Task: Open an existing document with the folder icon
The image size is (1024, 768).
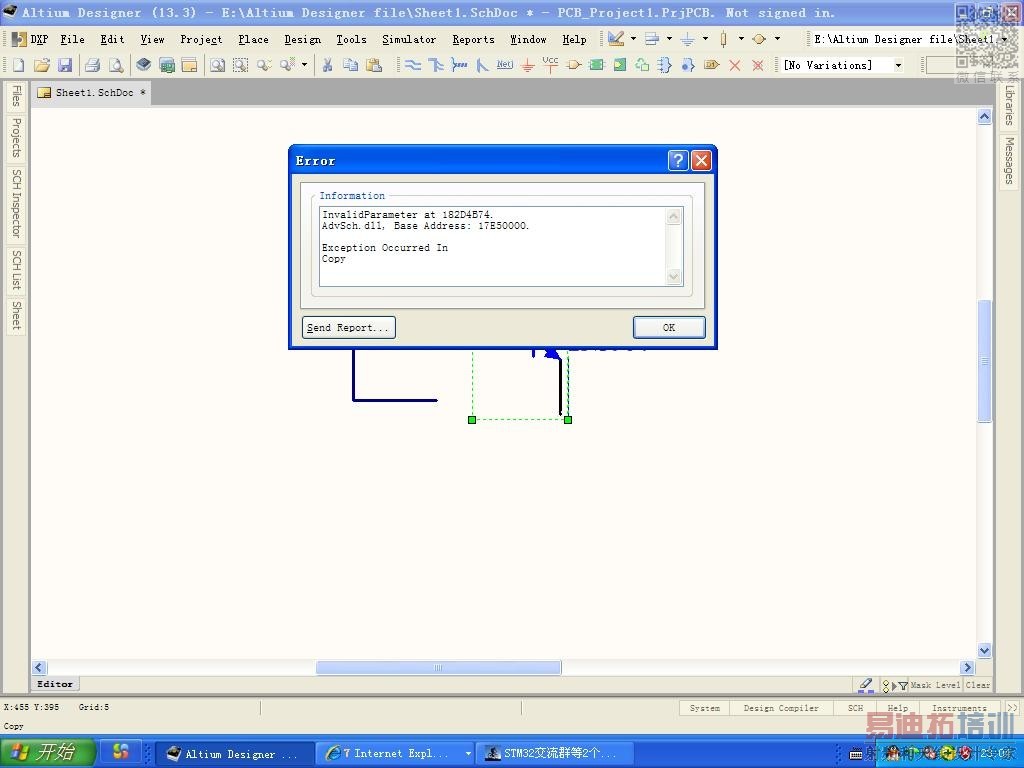Action: point(42,65)
